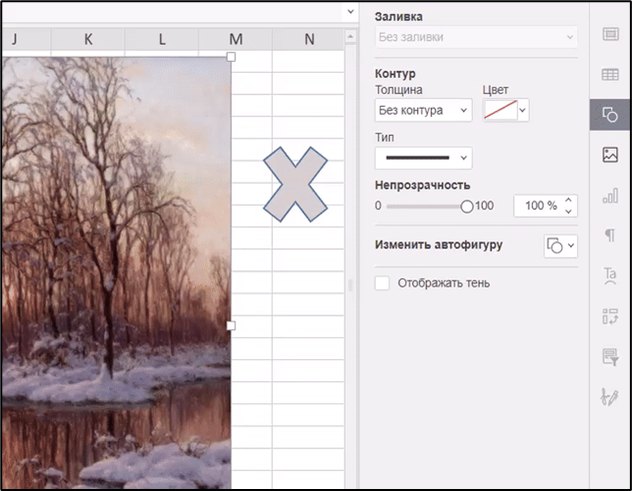Open slicer settings sidebar icon

point(610,357)
